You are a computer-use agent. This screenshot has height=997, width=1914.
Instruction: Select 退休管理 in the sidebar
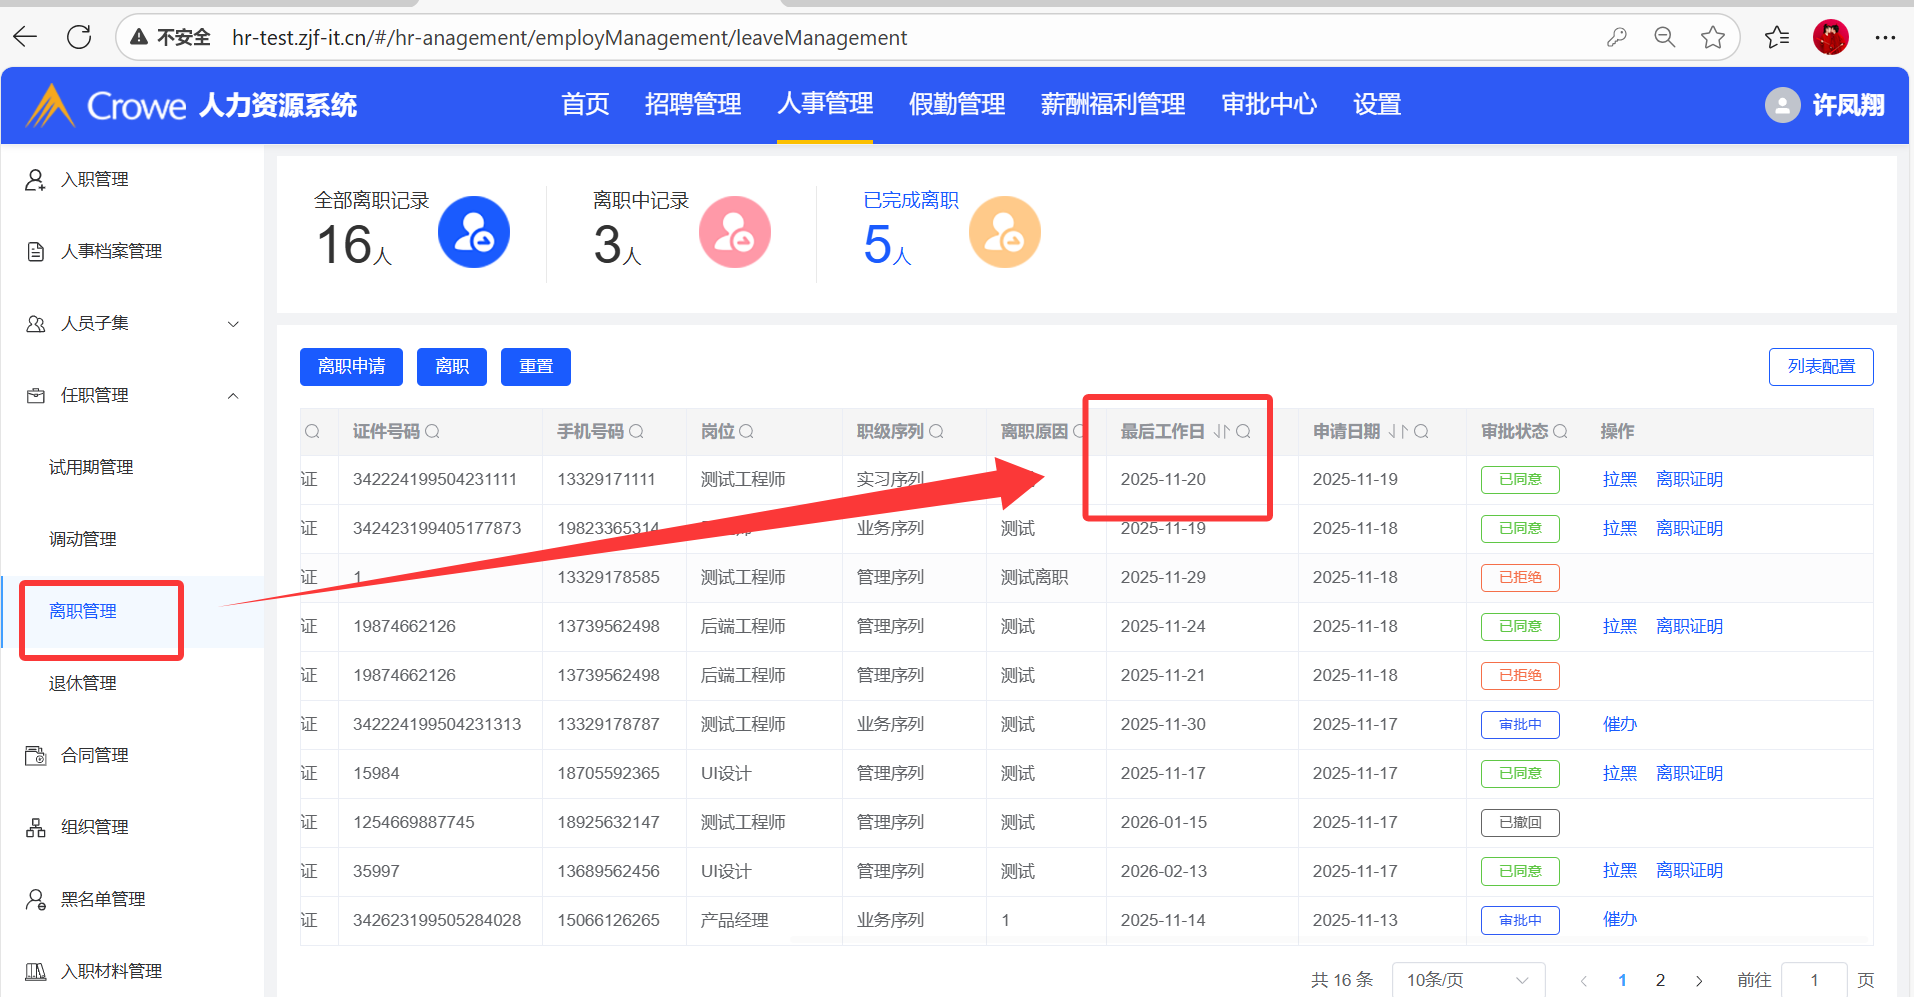(83, 684)
